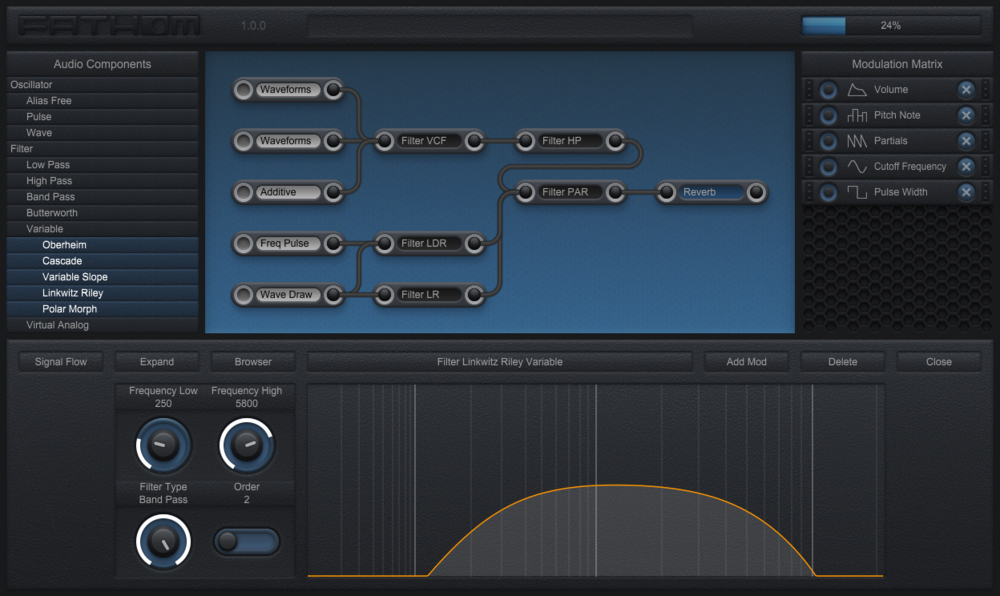Image resolution: width=1000 pixels, height=596 pixels.
Task: Click the output port of Wave Draw node
Action: [x=333, y=294]
